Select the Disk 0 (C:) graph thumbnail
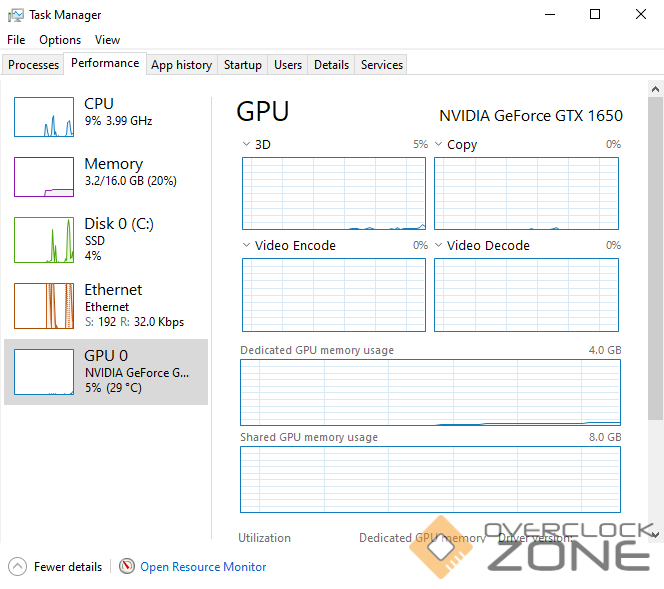664x589 pixels. tap(44, 240)
